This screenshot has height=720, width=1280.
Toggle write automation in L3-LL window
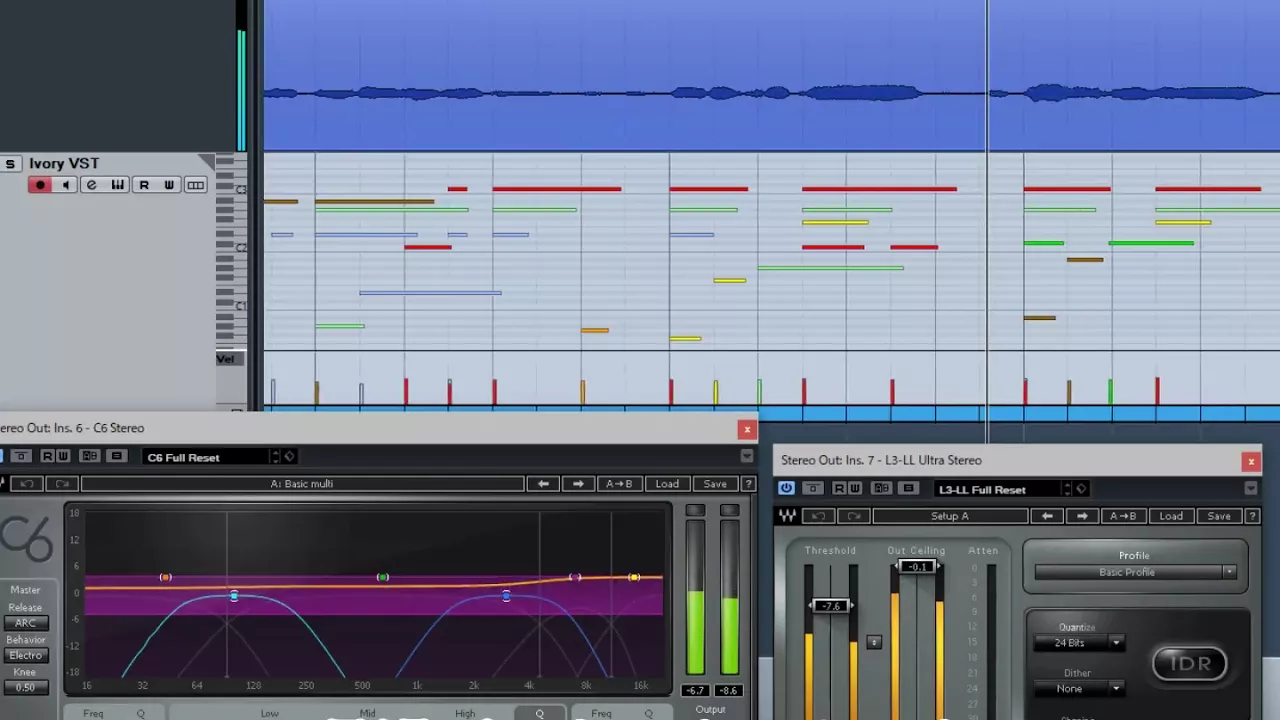point(855,488)
